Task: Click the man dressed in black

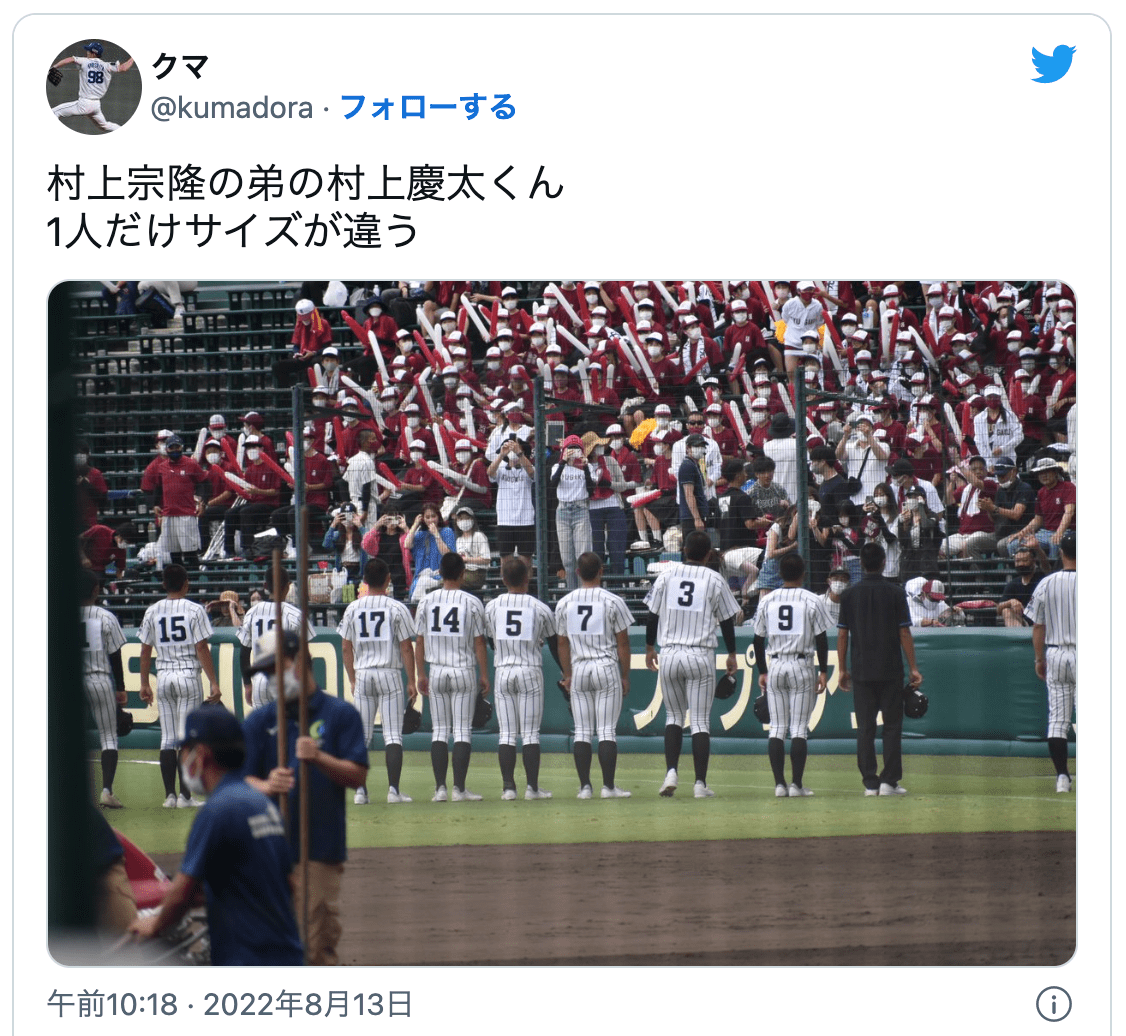Action: click(x=878, y=669)
